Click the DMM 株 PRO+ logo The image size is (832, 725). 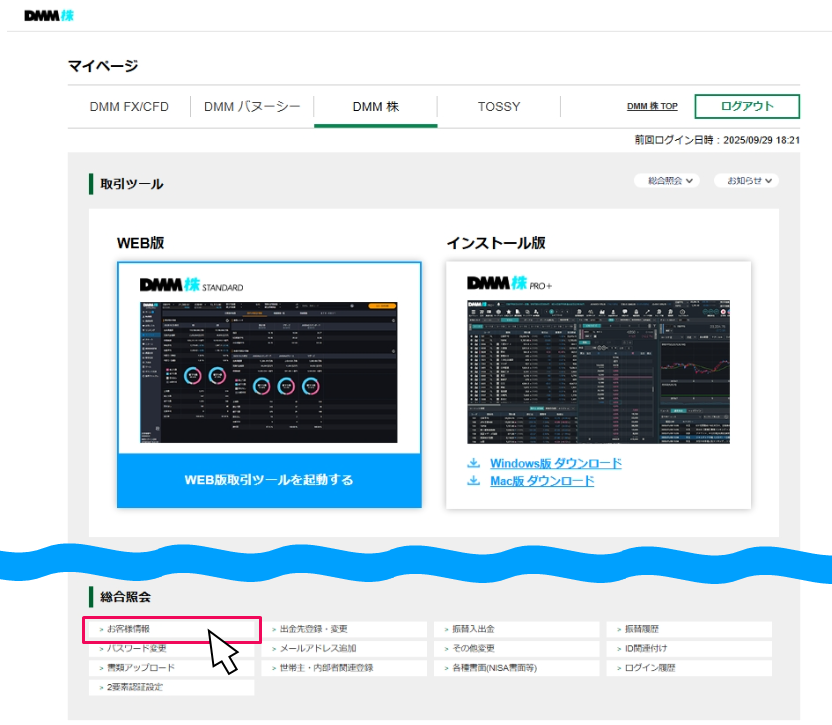point(510,284)
